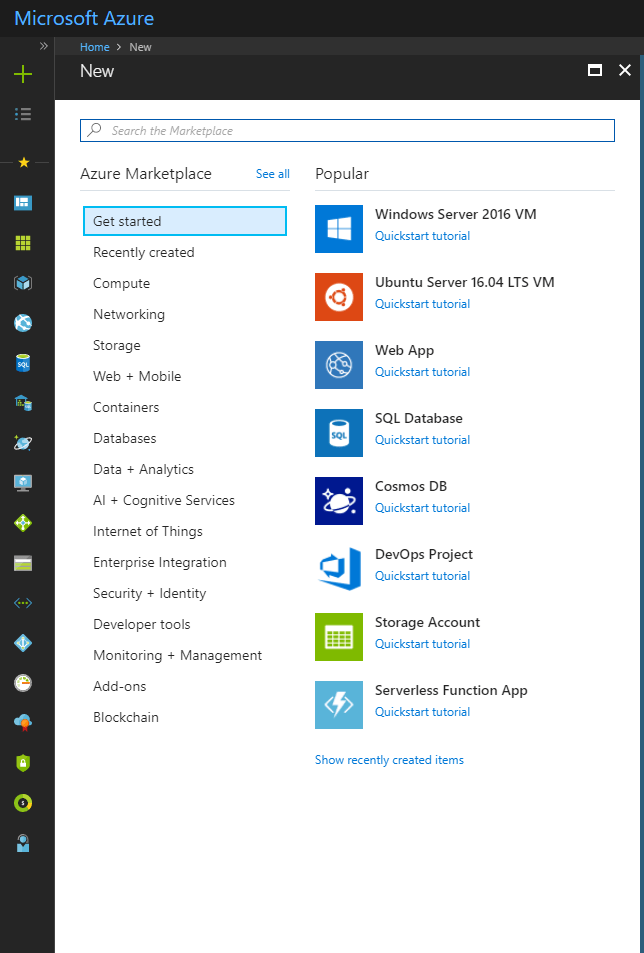The width and height of the screenshot is (644, 953).
Task: Open Quickstart tutorial for Cosmos DB
Action: (422, 508)
